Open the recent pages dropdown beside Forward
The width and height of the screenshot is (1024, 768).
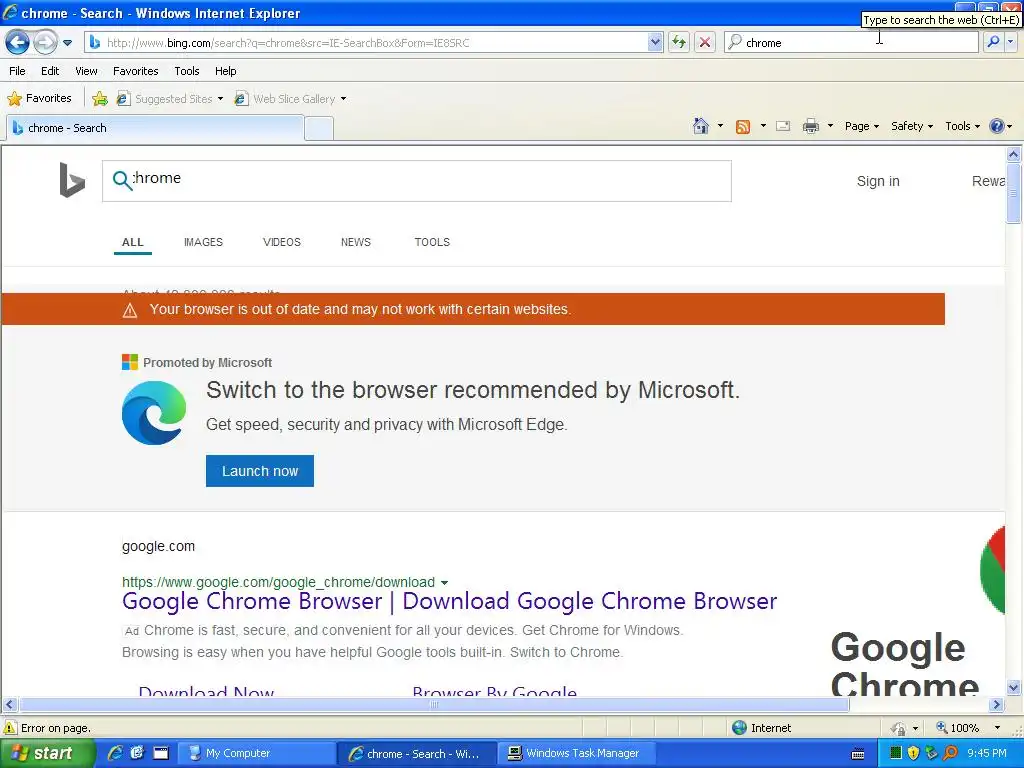(x=67, y=43)
